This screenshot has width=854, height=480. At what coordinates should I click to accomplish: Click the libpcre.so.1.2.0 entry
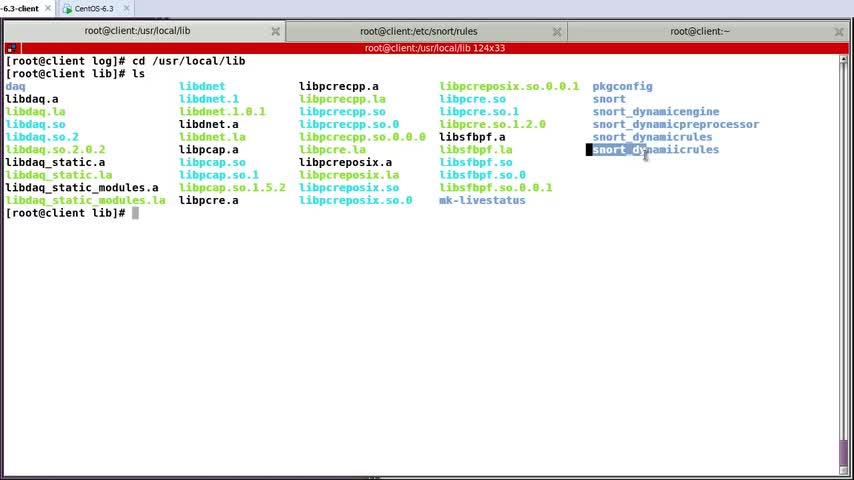pos(492,124)
